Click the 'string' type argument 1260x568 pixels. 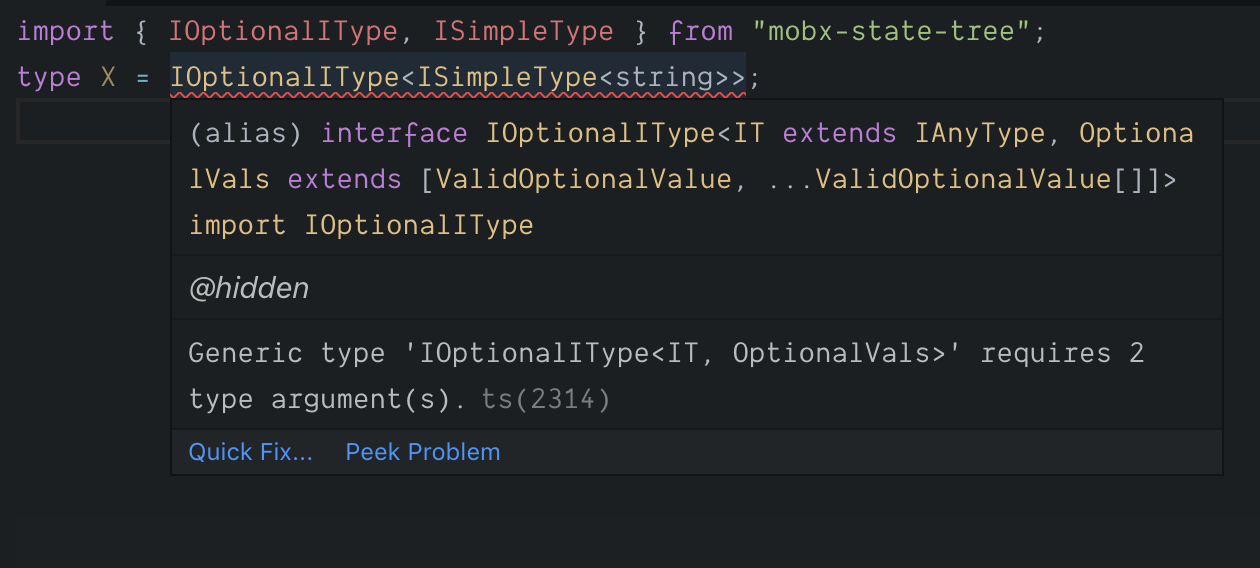click(662, 77)
